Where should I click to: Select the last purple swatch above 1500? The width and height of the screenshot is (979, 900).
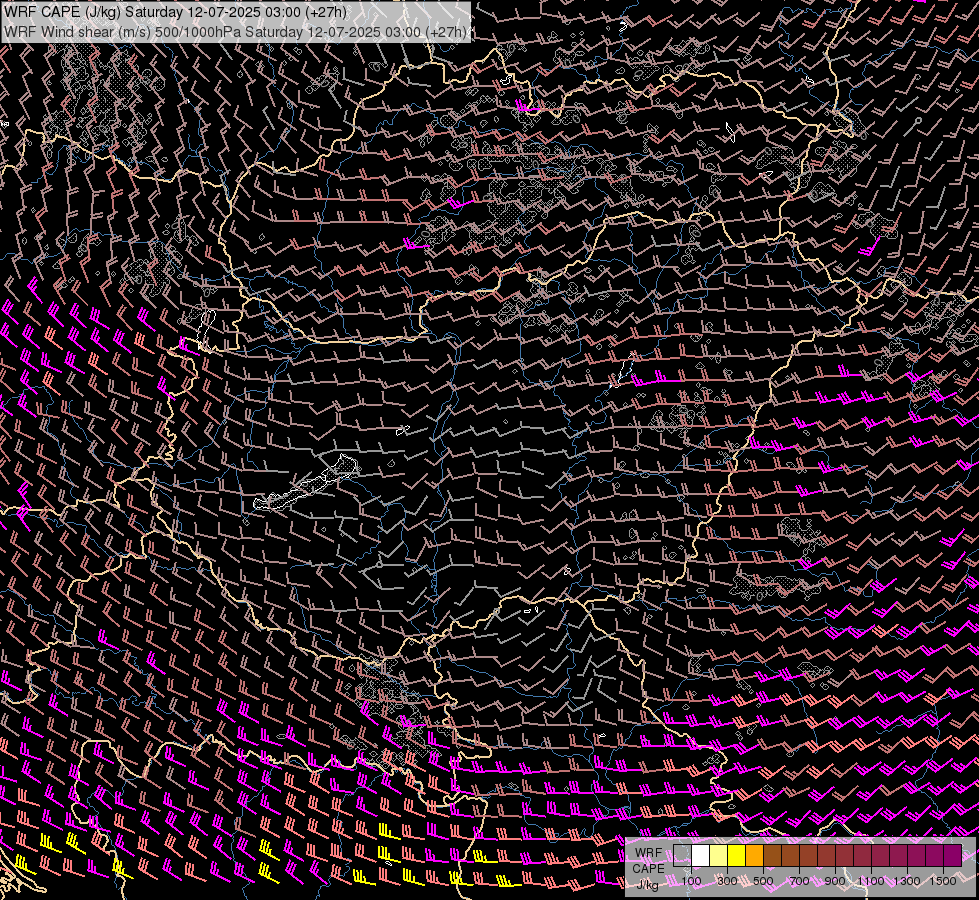point(953,855)
